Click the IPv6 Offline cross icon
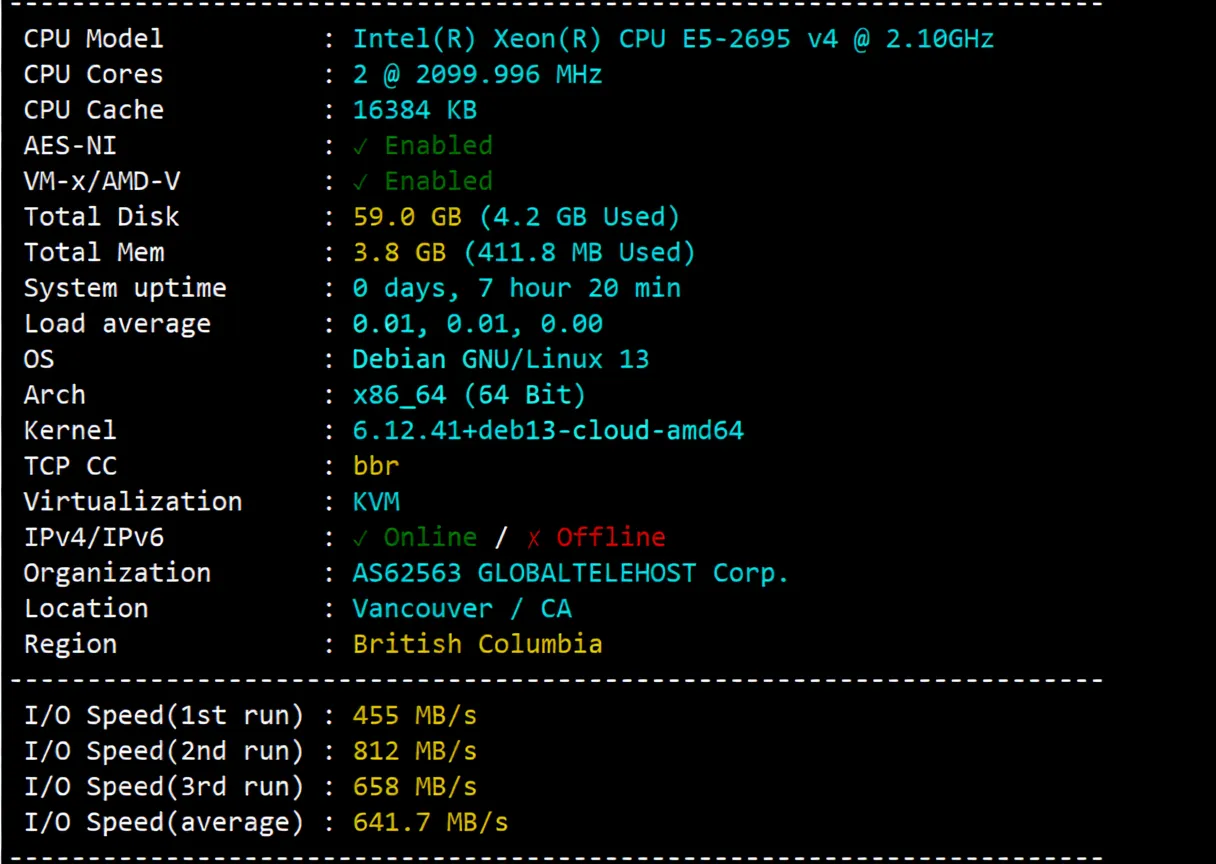 534,537
